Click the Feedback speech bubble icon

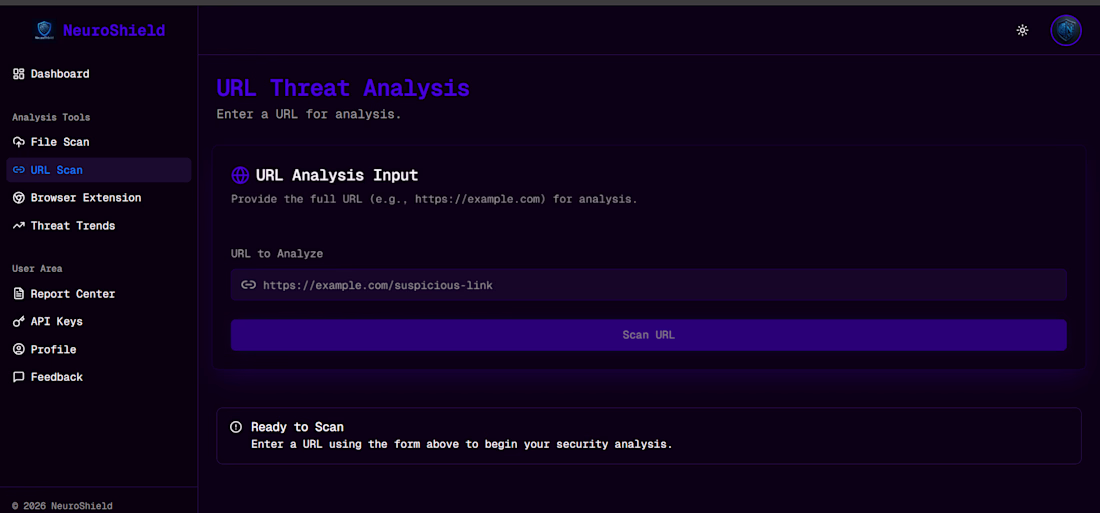pyautogui.click(x=19, y=377)
